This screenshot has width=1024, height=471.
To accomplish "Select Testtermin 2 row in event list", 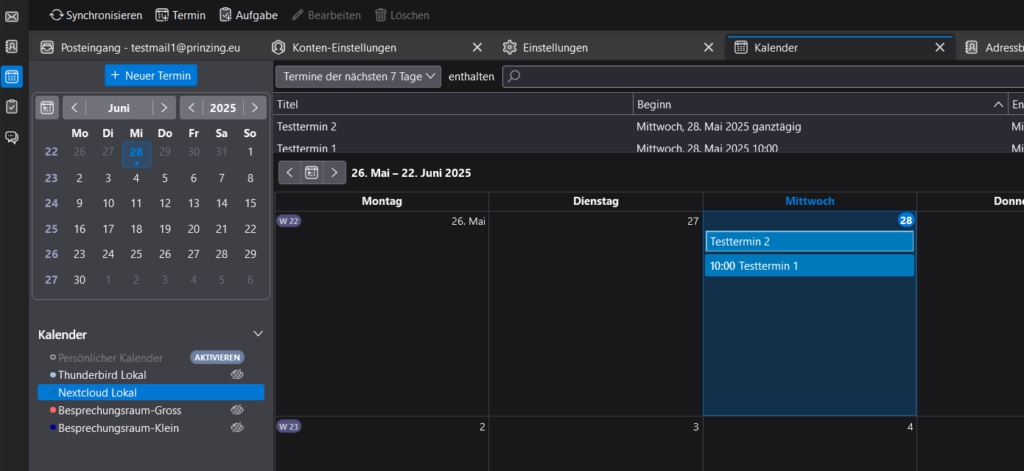I will (x=649, y=127).
